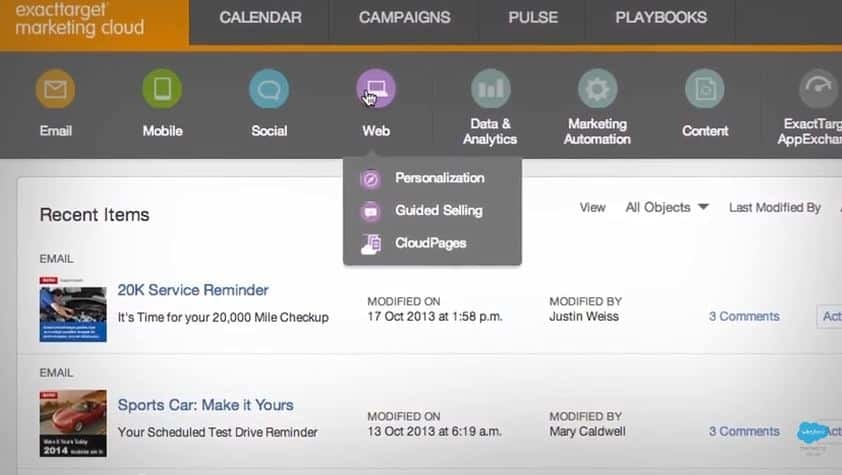Open CloudPages from the Web menu
Viewport: 842px width, 475px height.
pyautogui.click(x=430, y=243)
